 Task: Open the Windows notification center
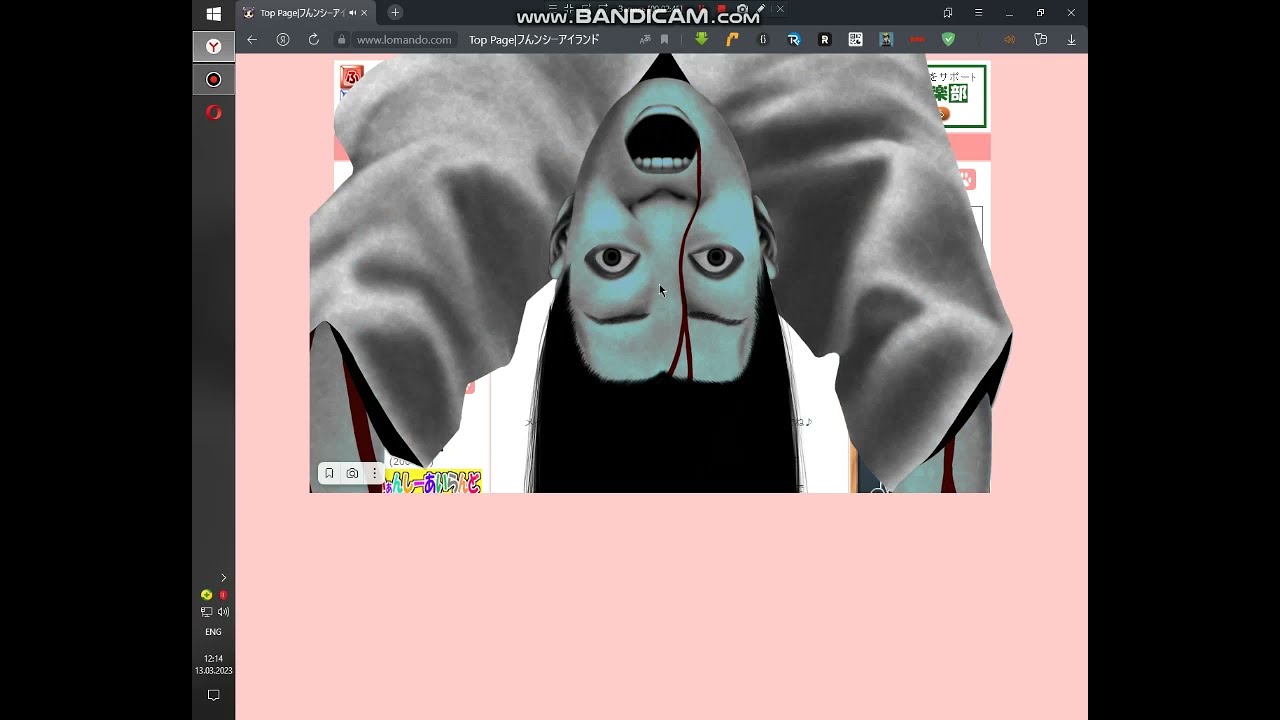tap(213, 695)
